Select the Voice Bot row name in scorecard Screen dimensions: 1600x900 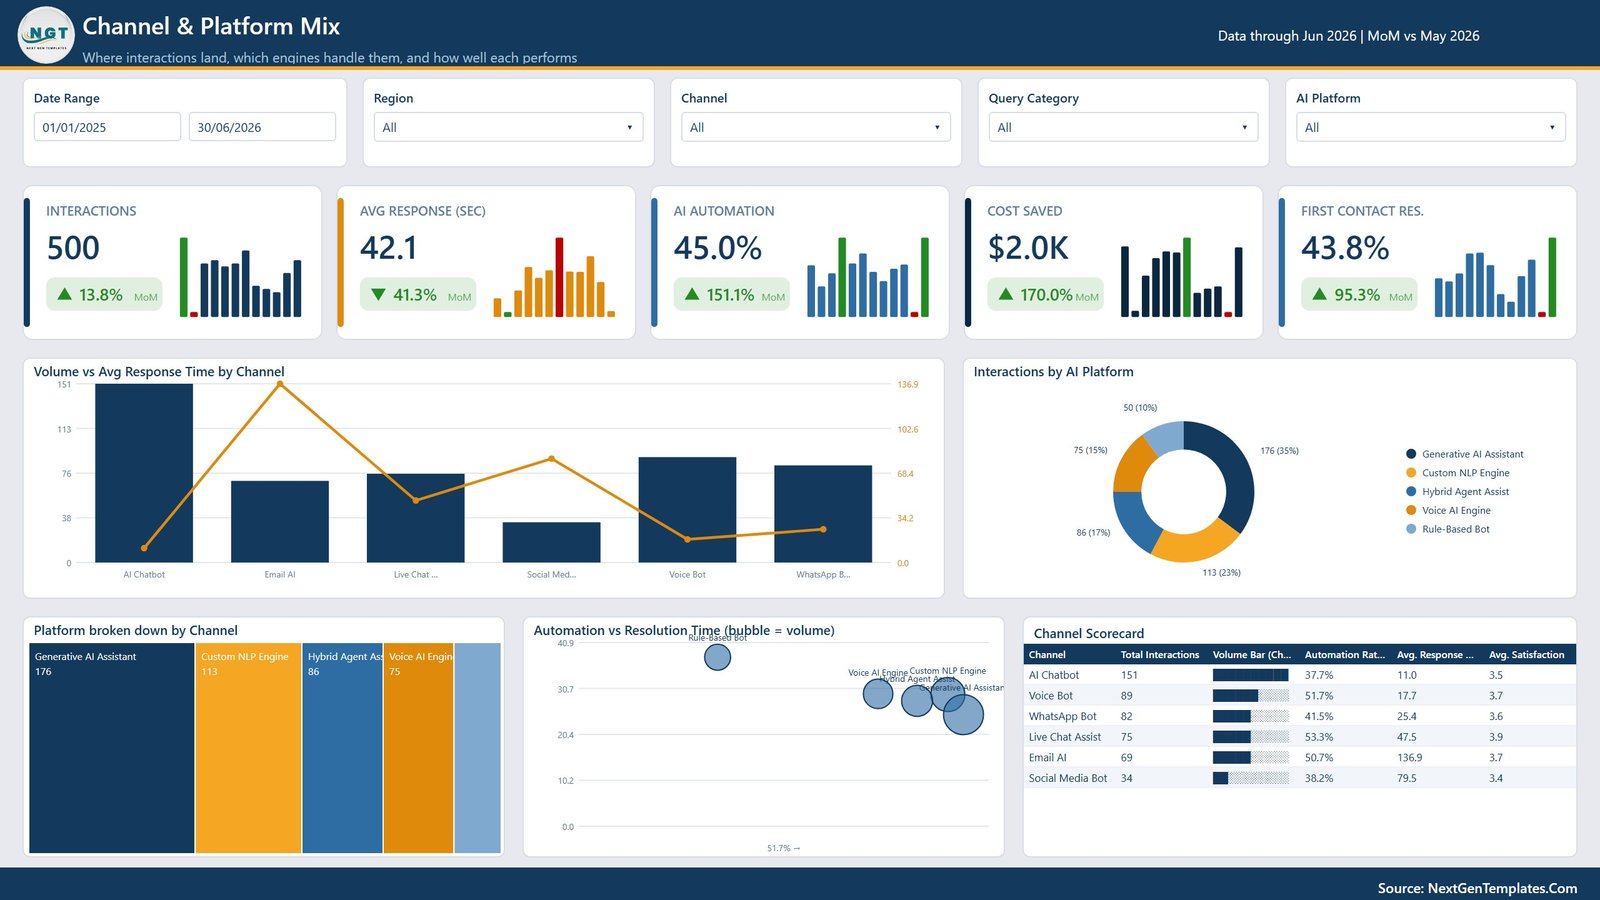tap(1051, 696)
